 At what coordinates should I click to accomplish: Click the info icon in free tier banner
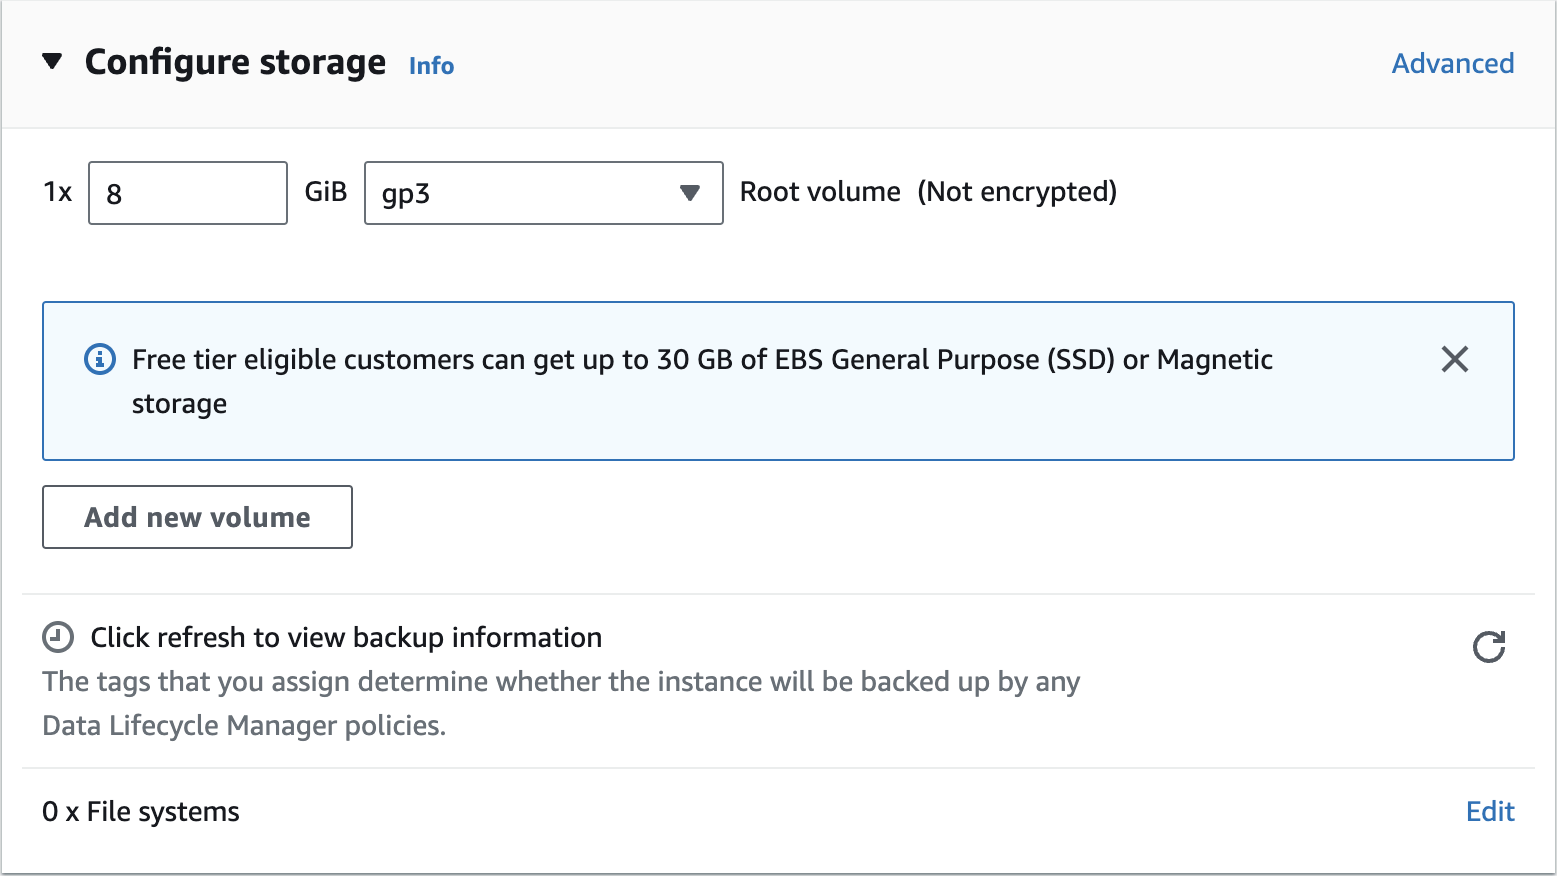point(100,359)
